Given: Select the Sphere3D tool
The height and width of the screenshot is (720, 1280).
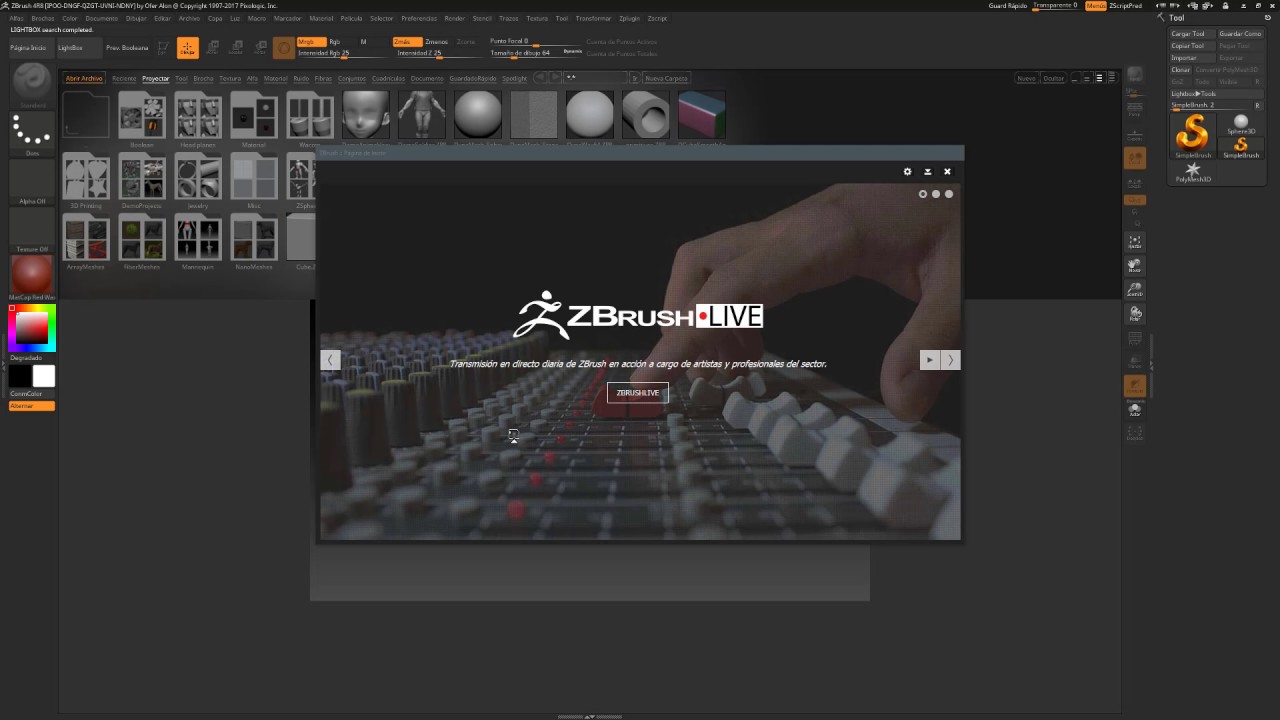Looking at the screenshot, I should [1241, 123].
